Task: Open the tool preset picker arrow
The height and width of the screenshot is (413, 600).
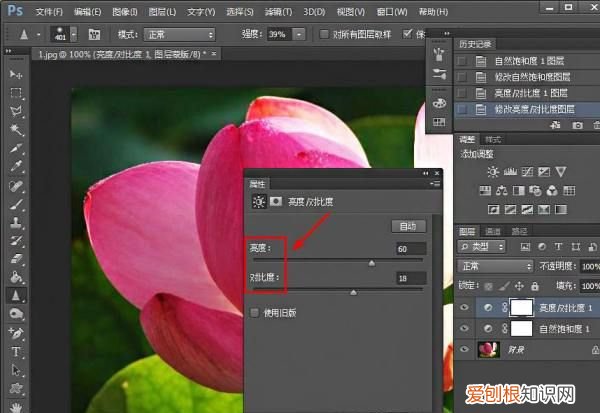Action: [x=39, y=35]
